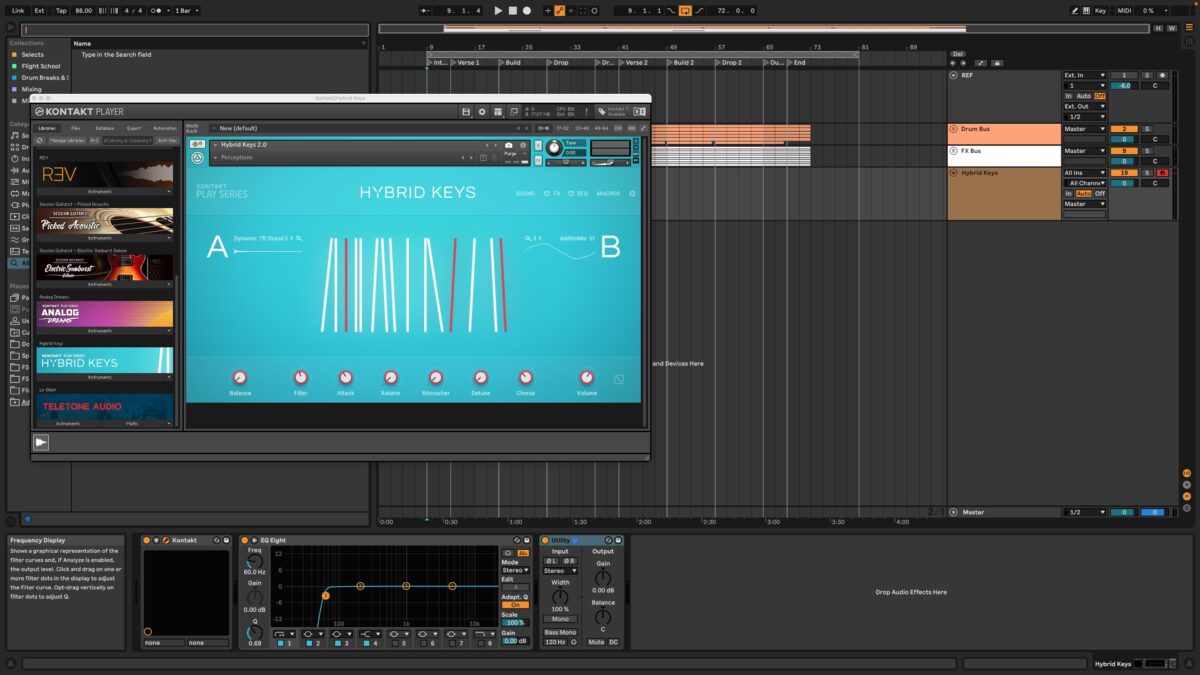Select the Drop locator in arrangement
This screenshot has height=675, width=1200.
561,62
